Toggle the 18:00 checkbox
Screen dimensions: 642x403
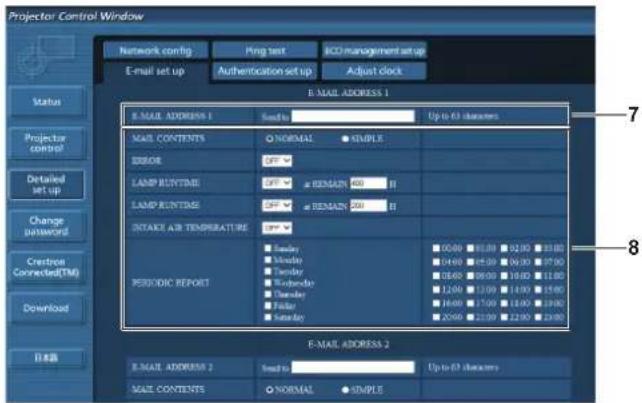pyautogui.click(x=504, y=303)
